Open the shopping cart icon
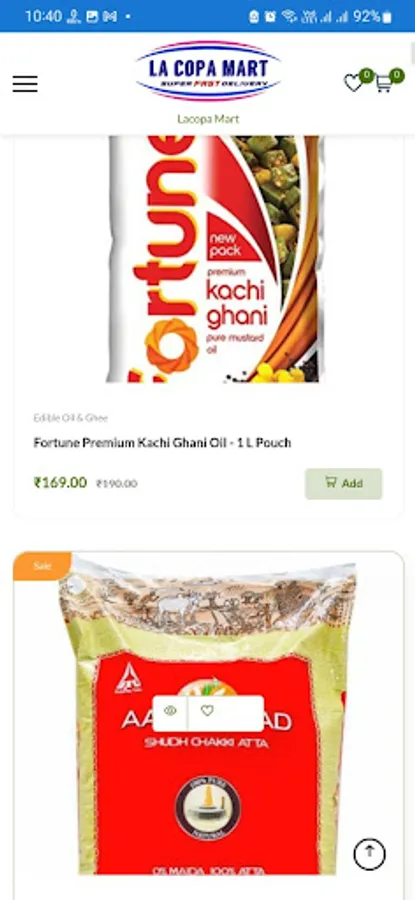The image size is (415, 900). click(383, 84)
